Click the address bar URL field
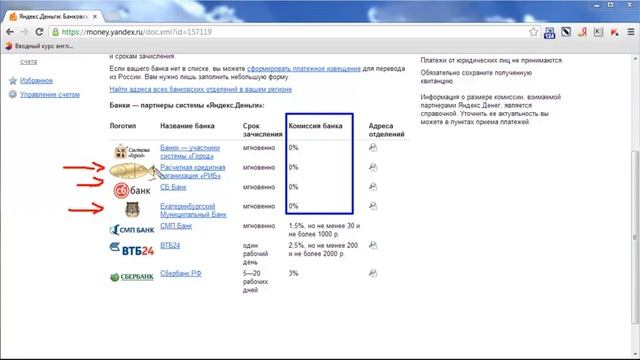The height and width of the screenshot is (360, 640). (295, 32)
